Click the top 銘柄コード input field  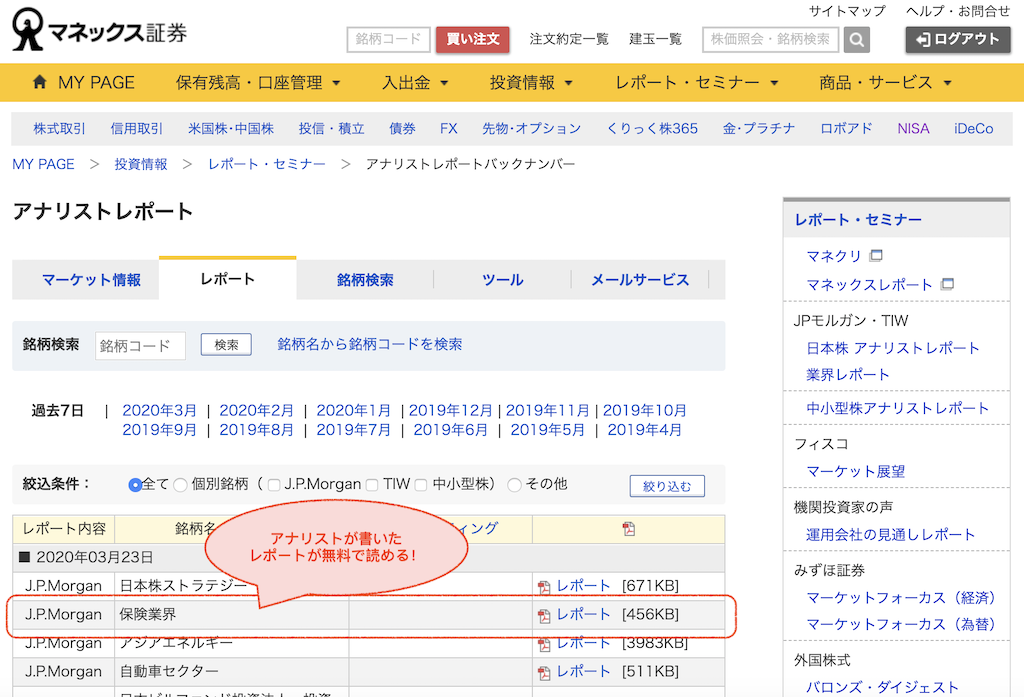pyautogui.click(x=389, y=39)
